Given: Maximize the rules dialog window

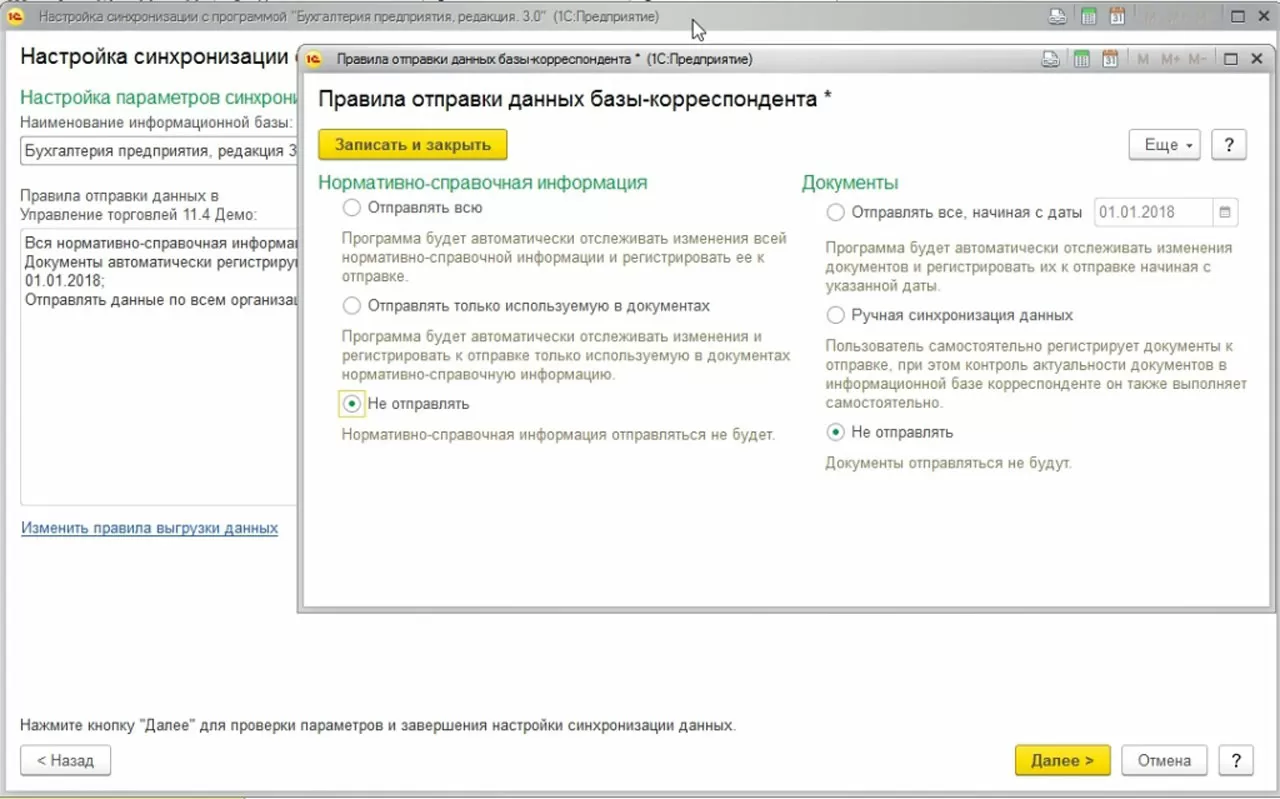Looking at the screenshot, I should click(1231, 60).
